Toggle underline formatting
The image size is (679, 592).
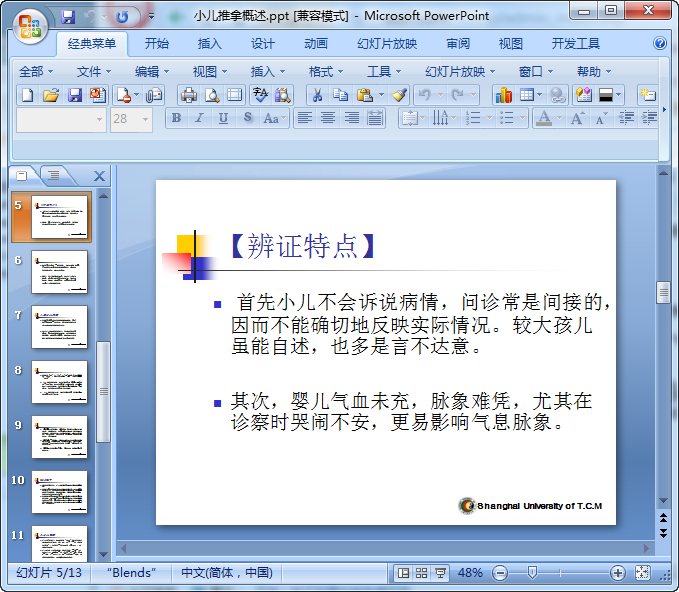tap(222, 118)
